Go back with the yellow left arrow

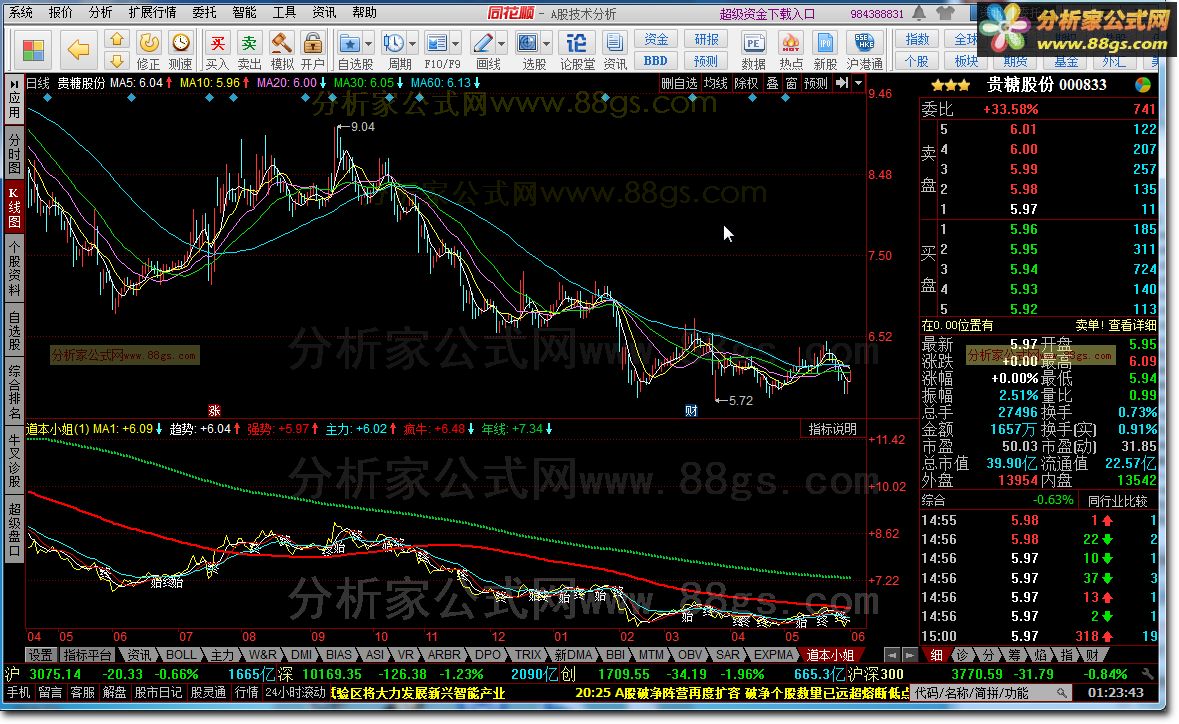pyautogui.click(x=78, y=50)
